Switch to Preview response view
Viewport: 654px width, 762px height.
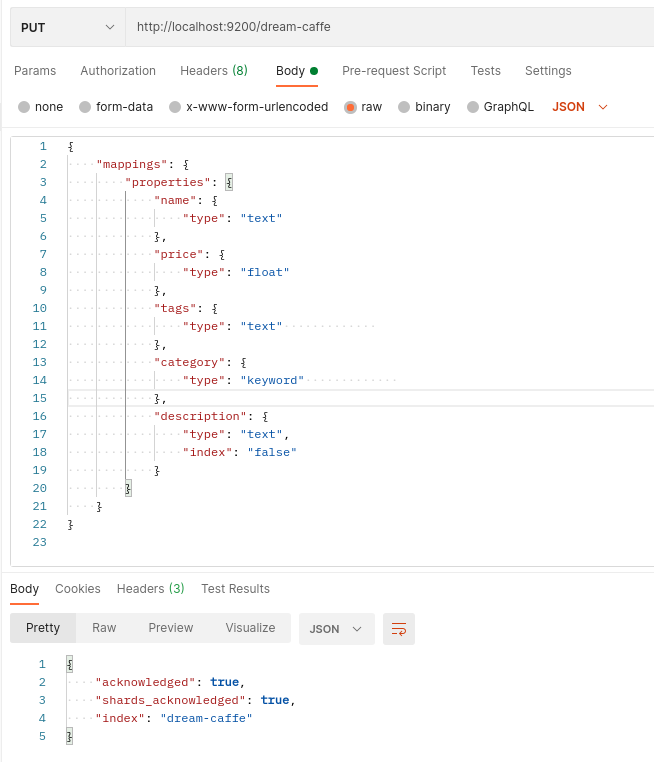171,628
